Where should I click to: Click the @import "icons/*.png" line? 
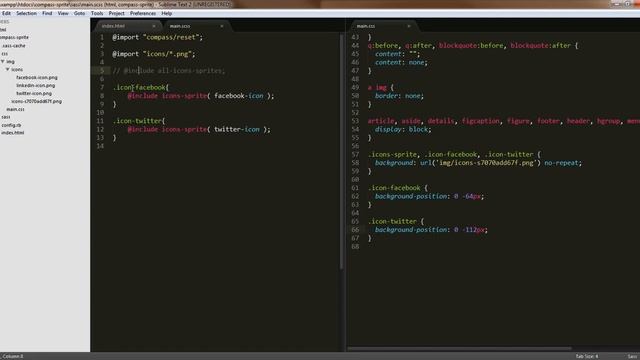pyautogui.click(x=154, y=54)
